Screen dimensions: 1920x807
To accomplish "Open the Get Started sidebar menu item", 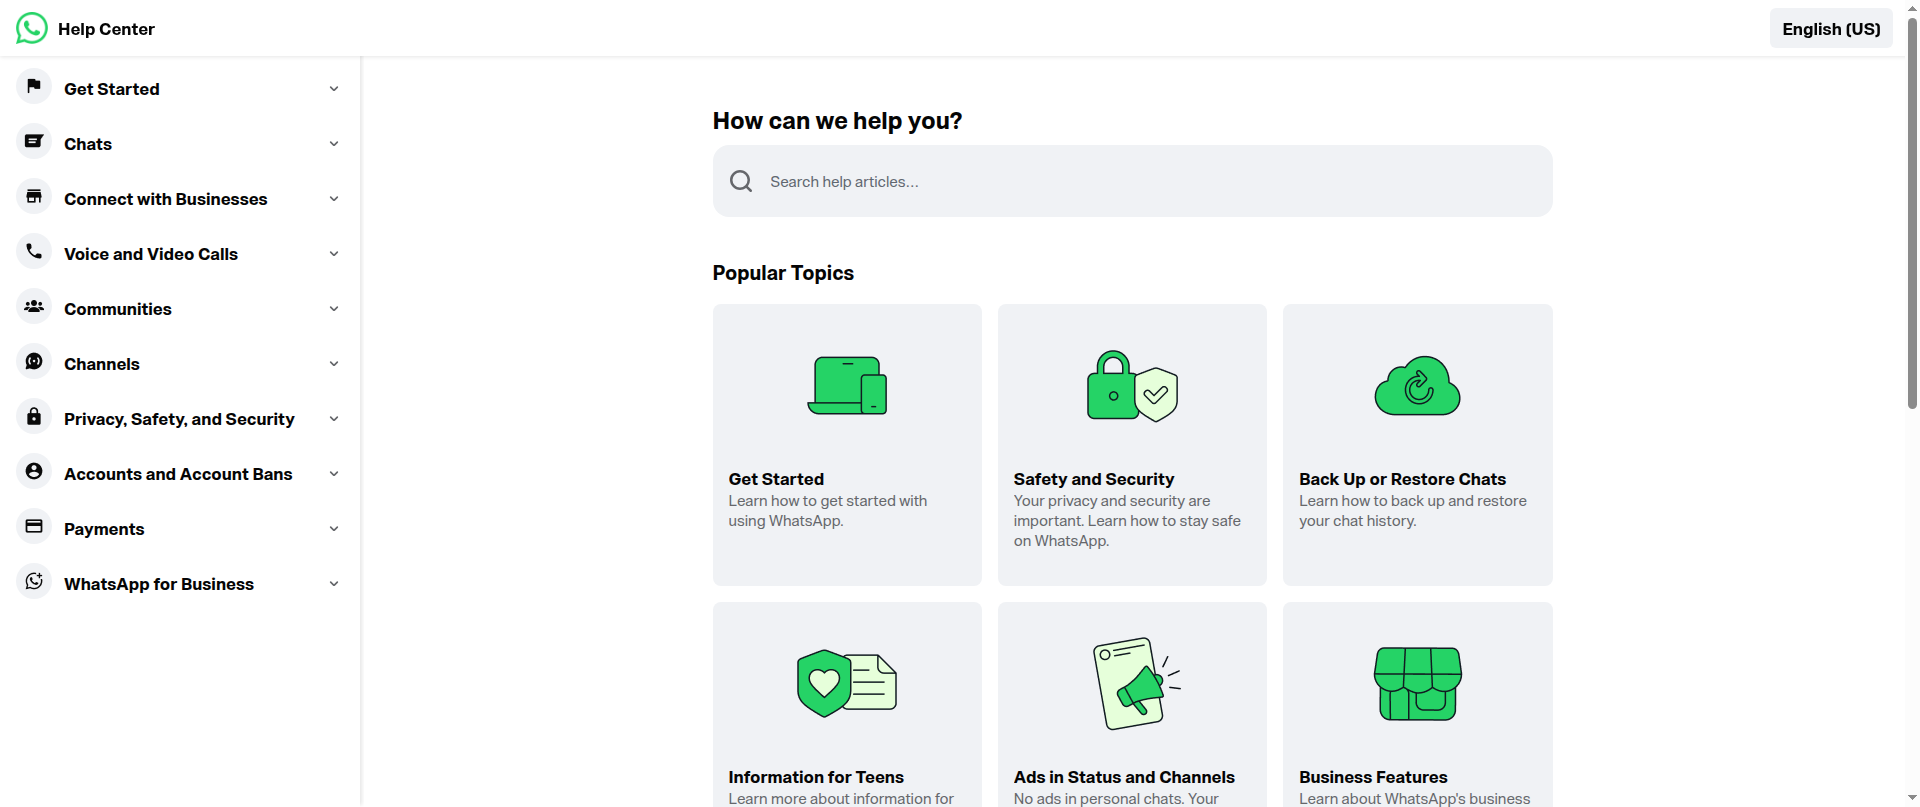I will coord(112,89).
